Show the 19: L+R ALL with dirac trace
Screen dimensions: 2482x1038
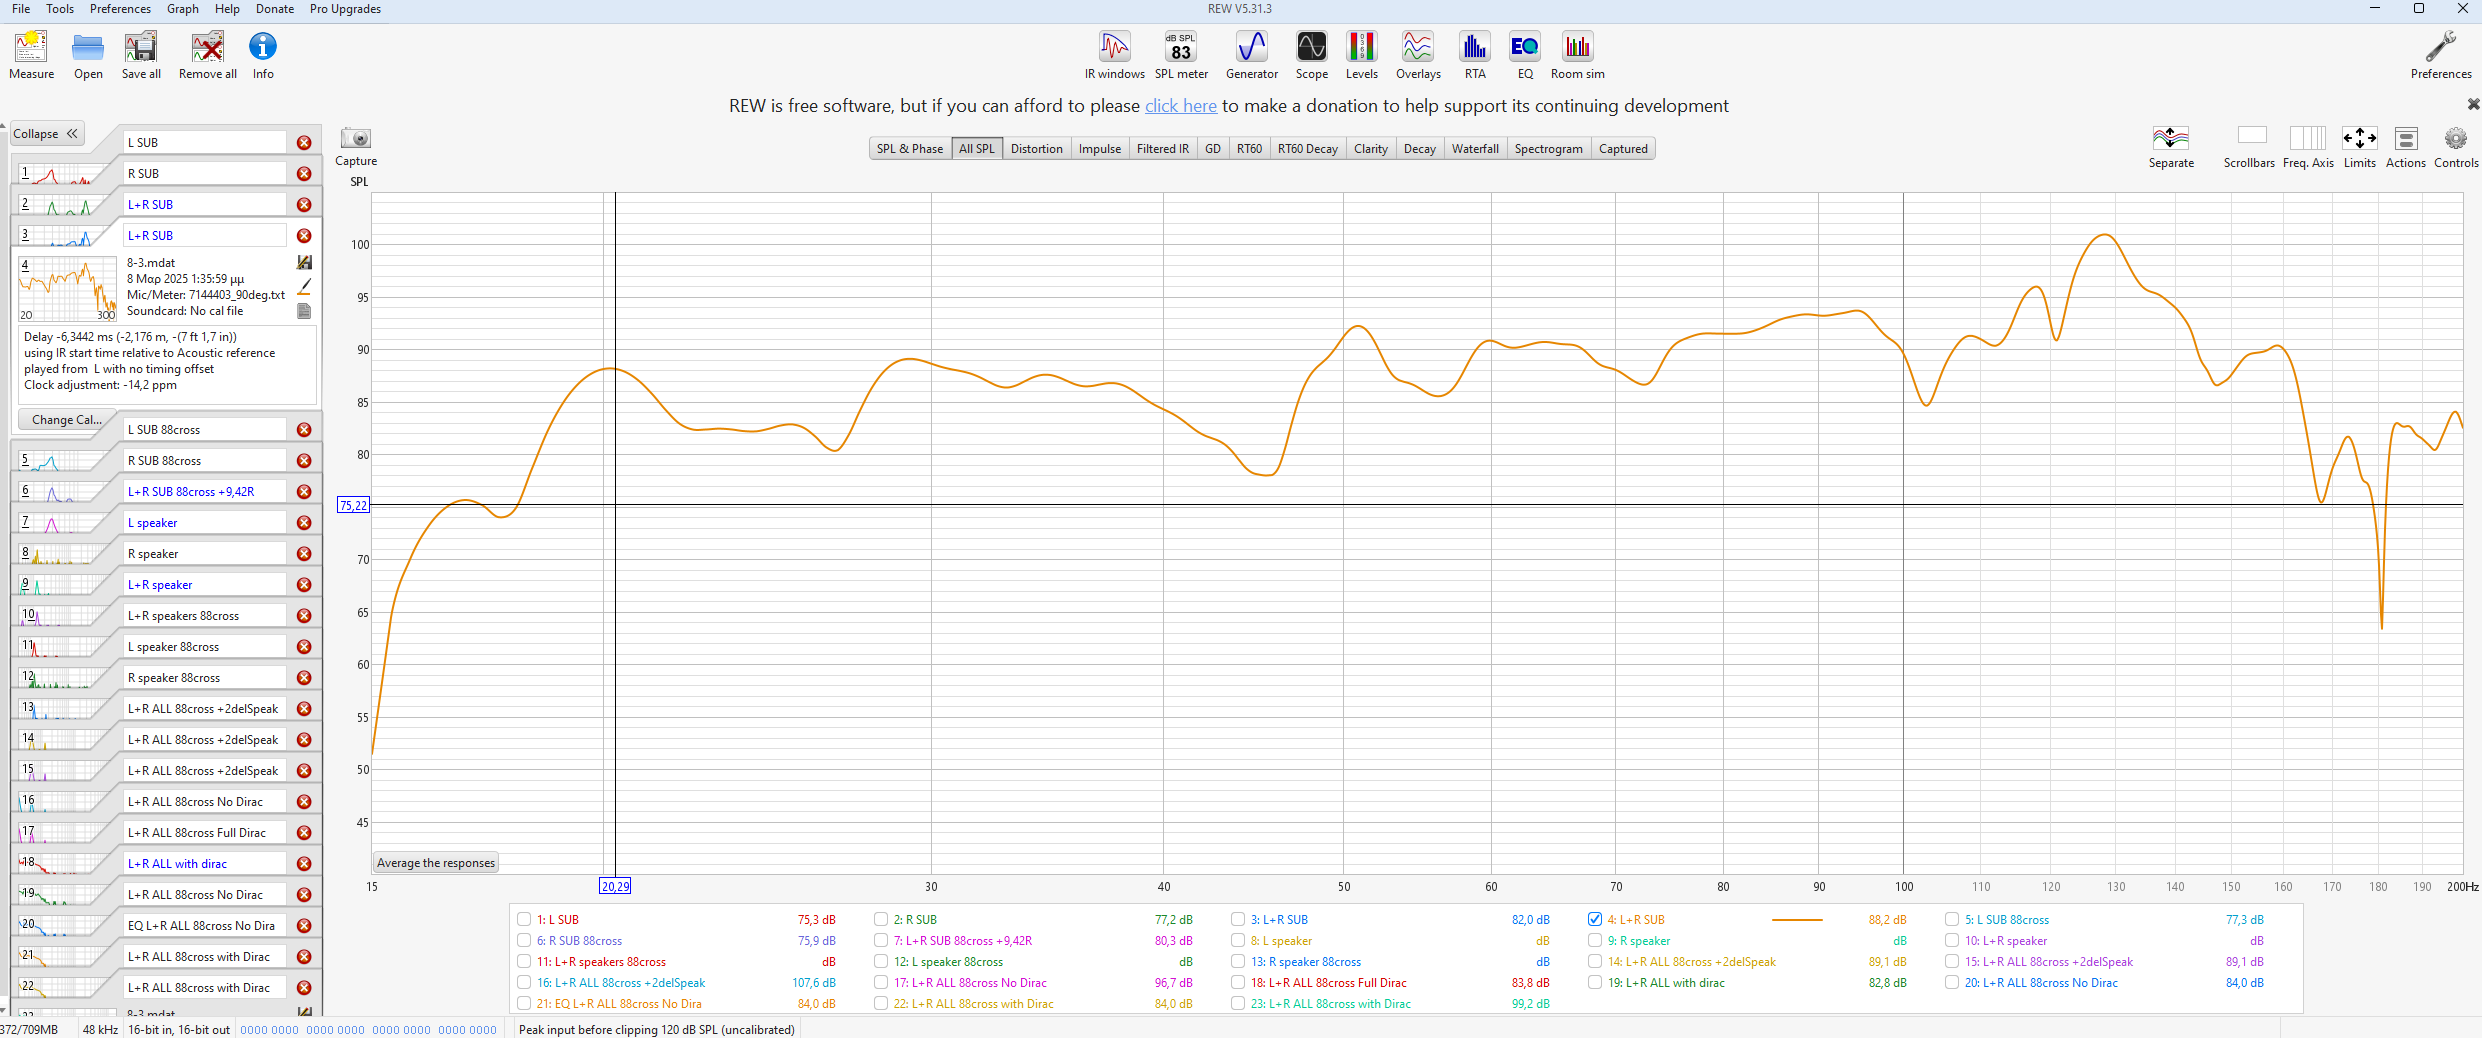point(1595,982)
